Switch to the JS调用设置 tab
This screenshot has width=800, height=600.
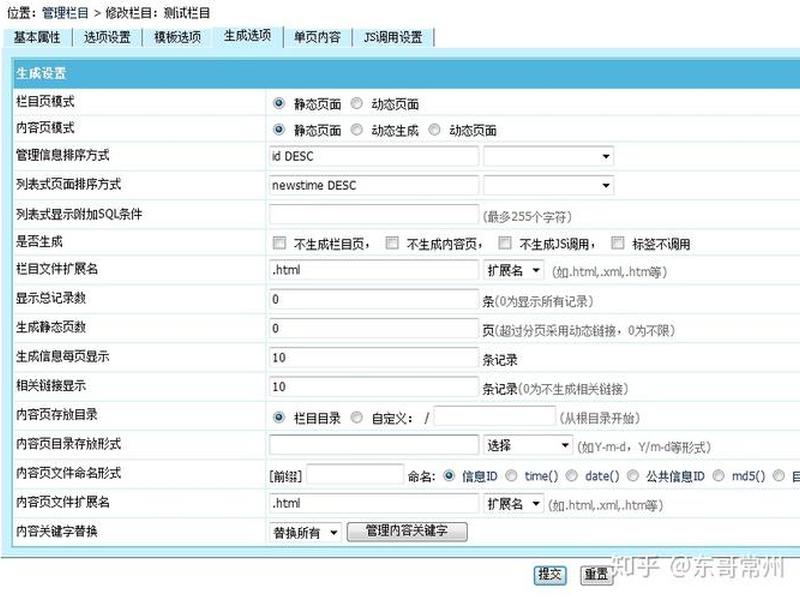click(x=393, y=37)
